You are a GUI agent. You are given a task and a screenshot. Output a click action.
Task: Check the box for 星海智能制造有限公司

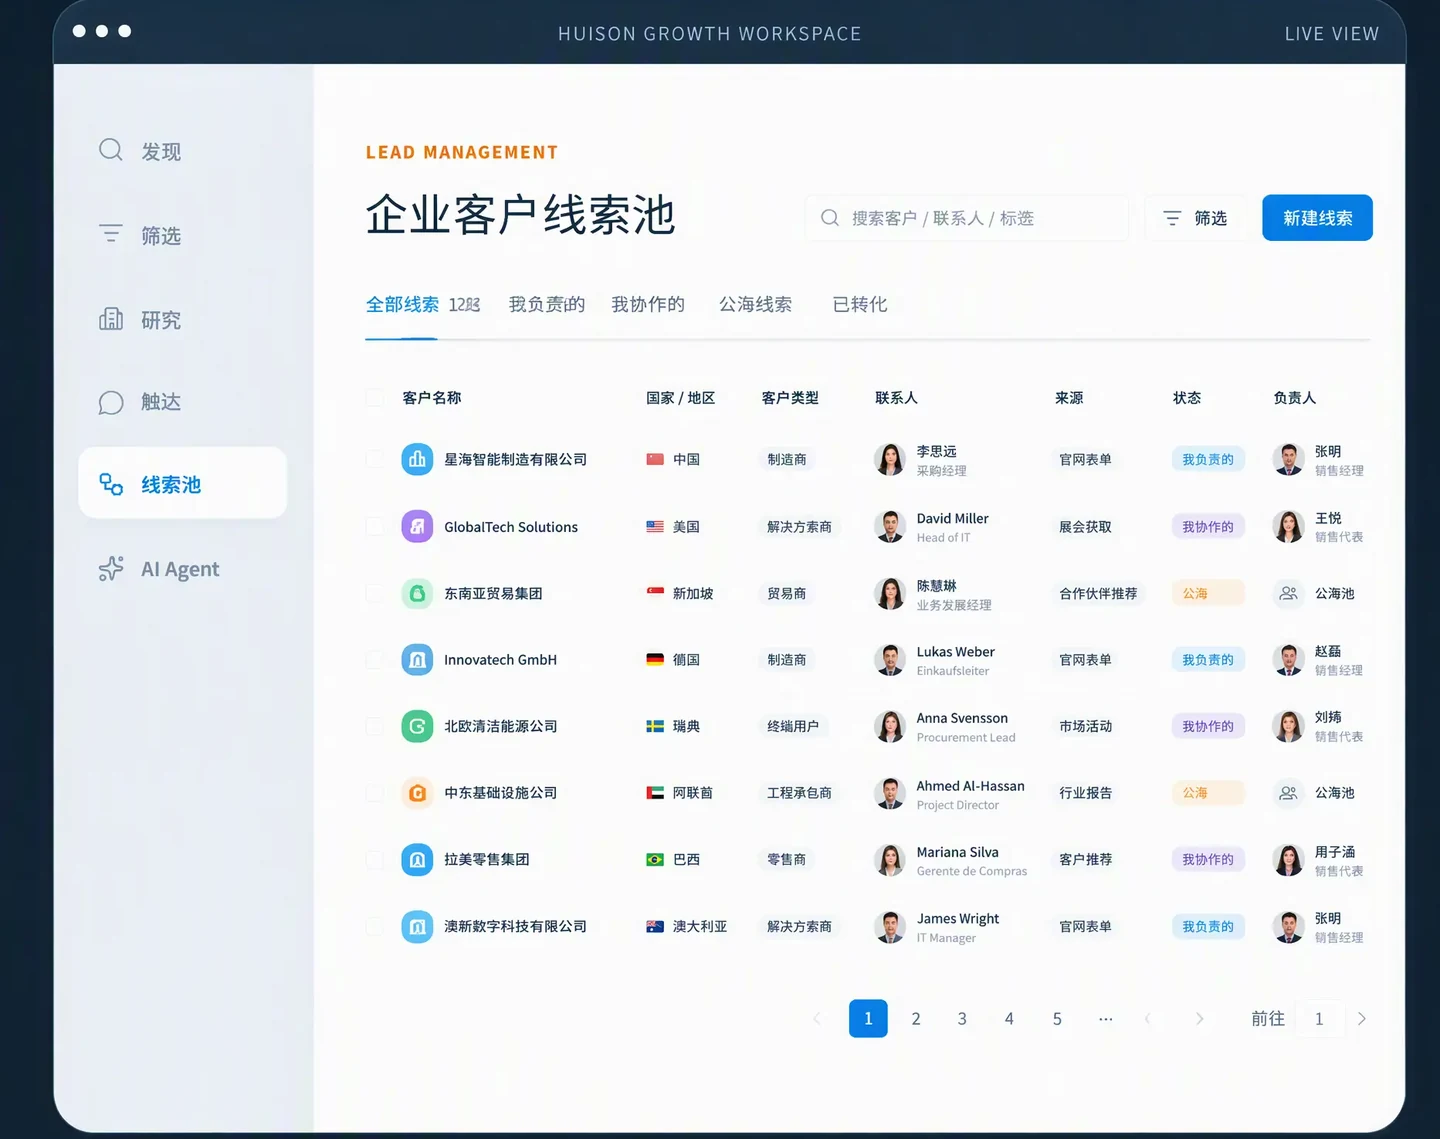(374, 459)
